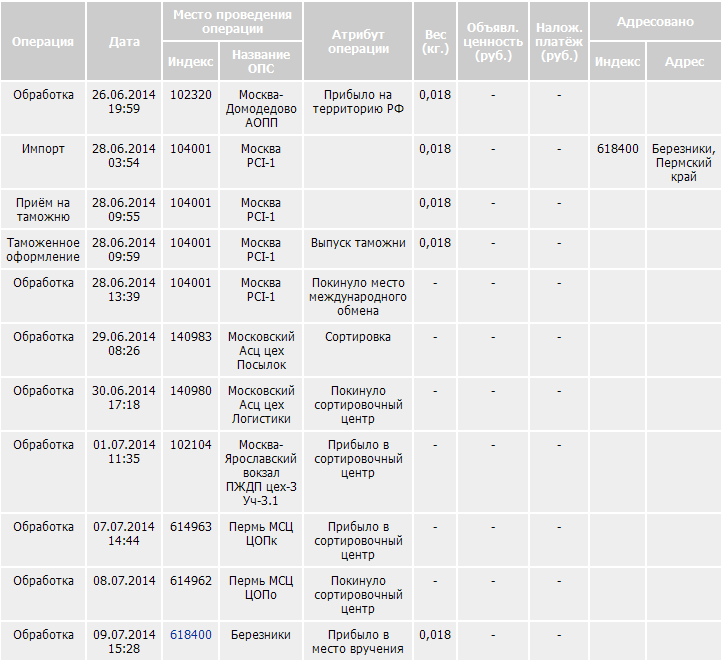Click the Дата column header
This screenshot has height=670, width=722.
tap(124, 42)
